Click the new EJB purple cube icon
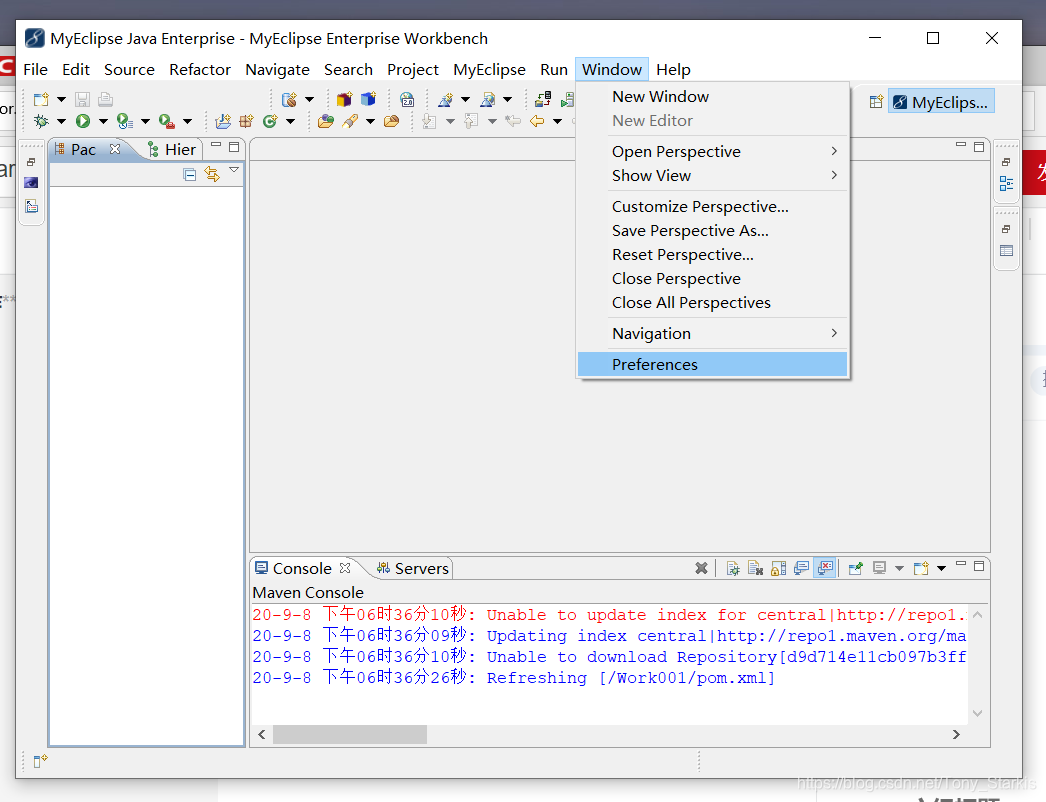Viewport: 1046px width, 802px height. coord(344,99)
